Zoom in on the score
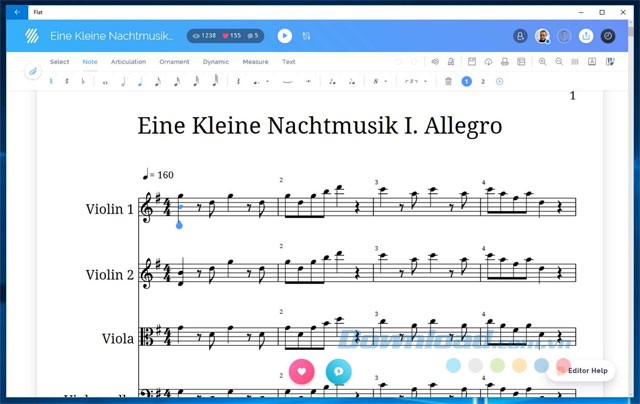The image size is (640, 404). click(543, 62)
